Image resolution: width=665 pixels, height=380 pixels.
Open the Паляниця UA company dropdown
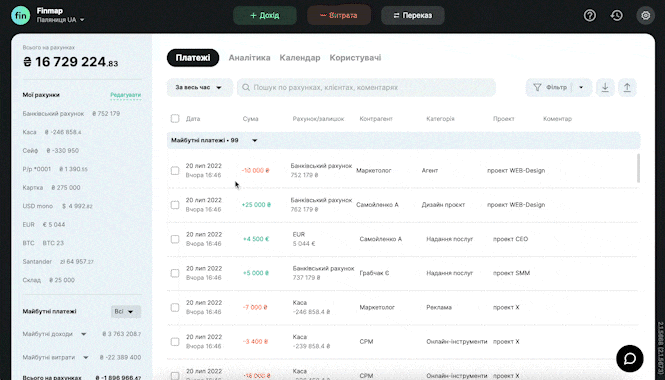pos(60,20)
